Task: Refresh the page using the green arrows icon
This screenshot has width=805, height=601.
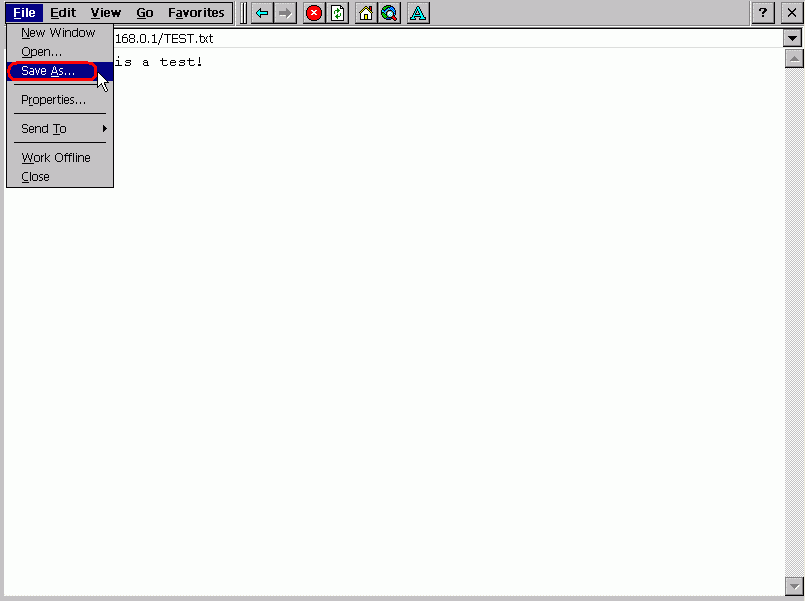Action: click(337, 13)
